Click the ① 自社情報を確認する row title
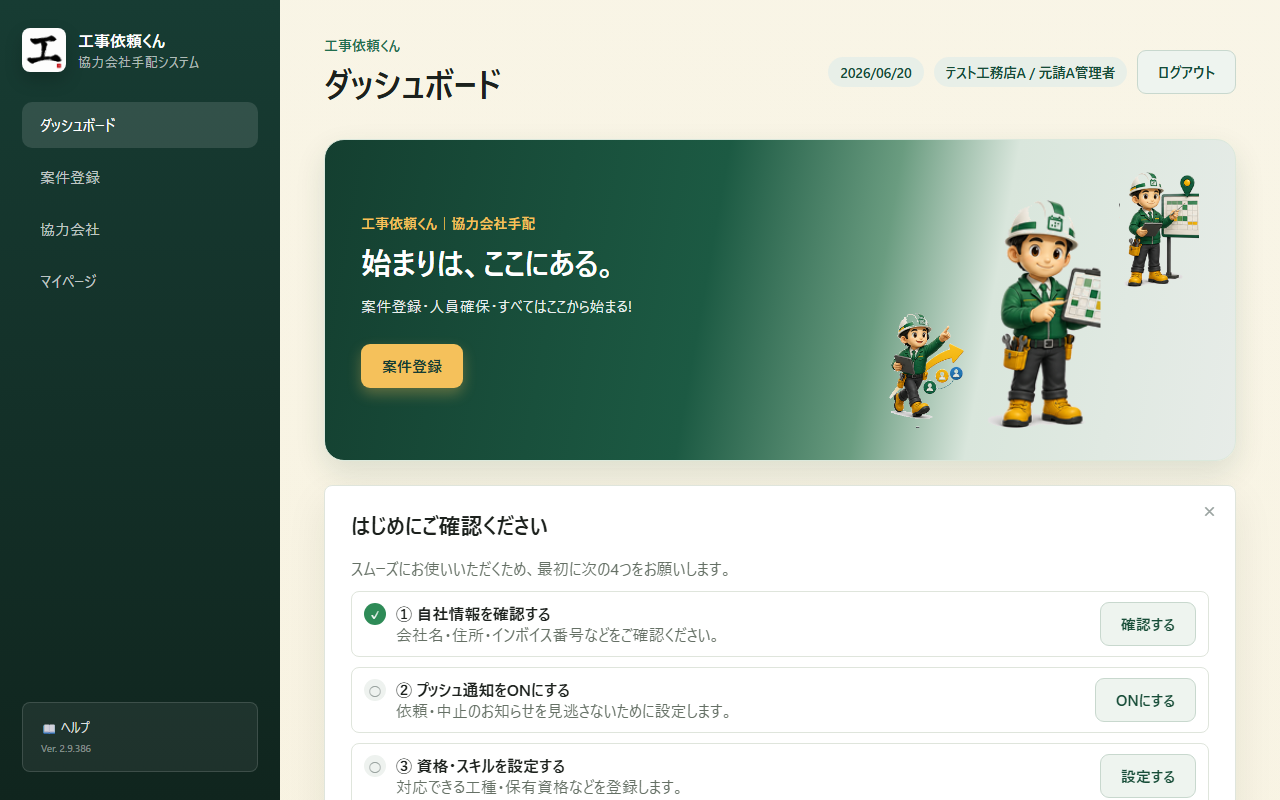 [473, 614]
